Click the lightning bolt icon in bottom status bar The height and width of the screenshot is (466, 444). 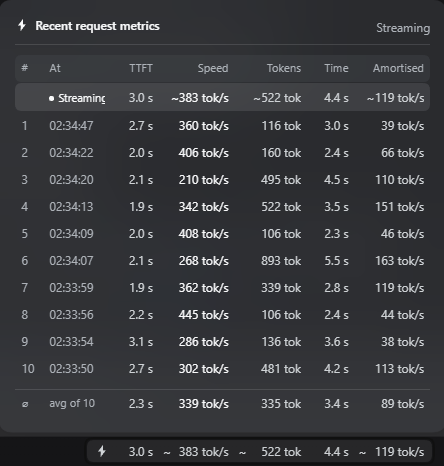point(102,451)
